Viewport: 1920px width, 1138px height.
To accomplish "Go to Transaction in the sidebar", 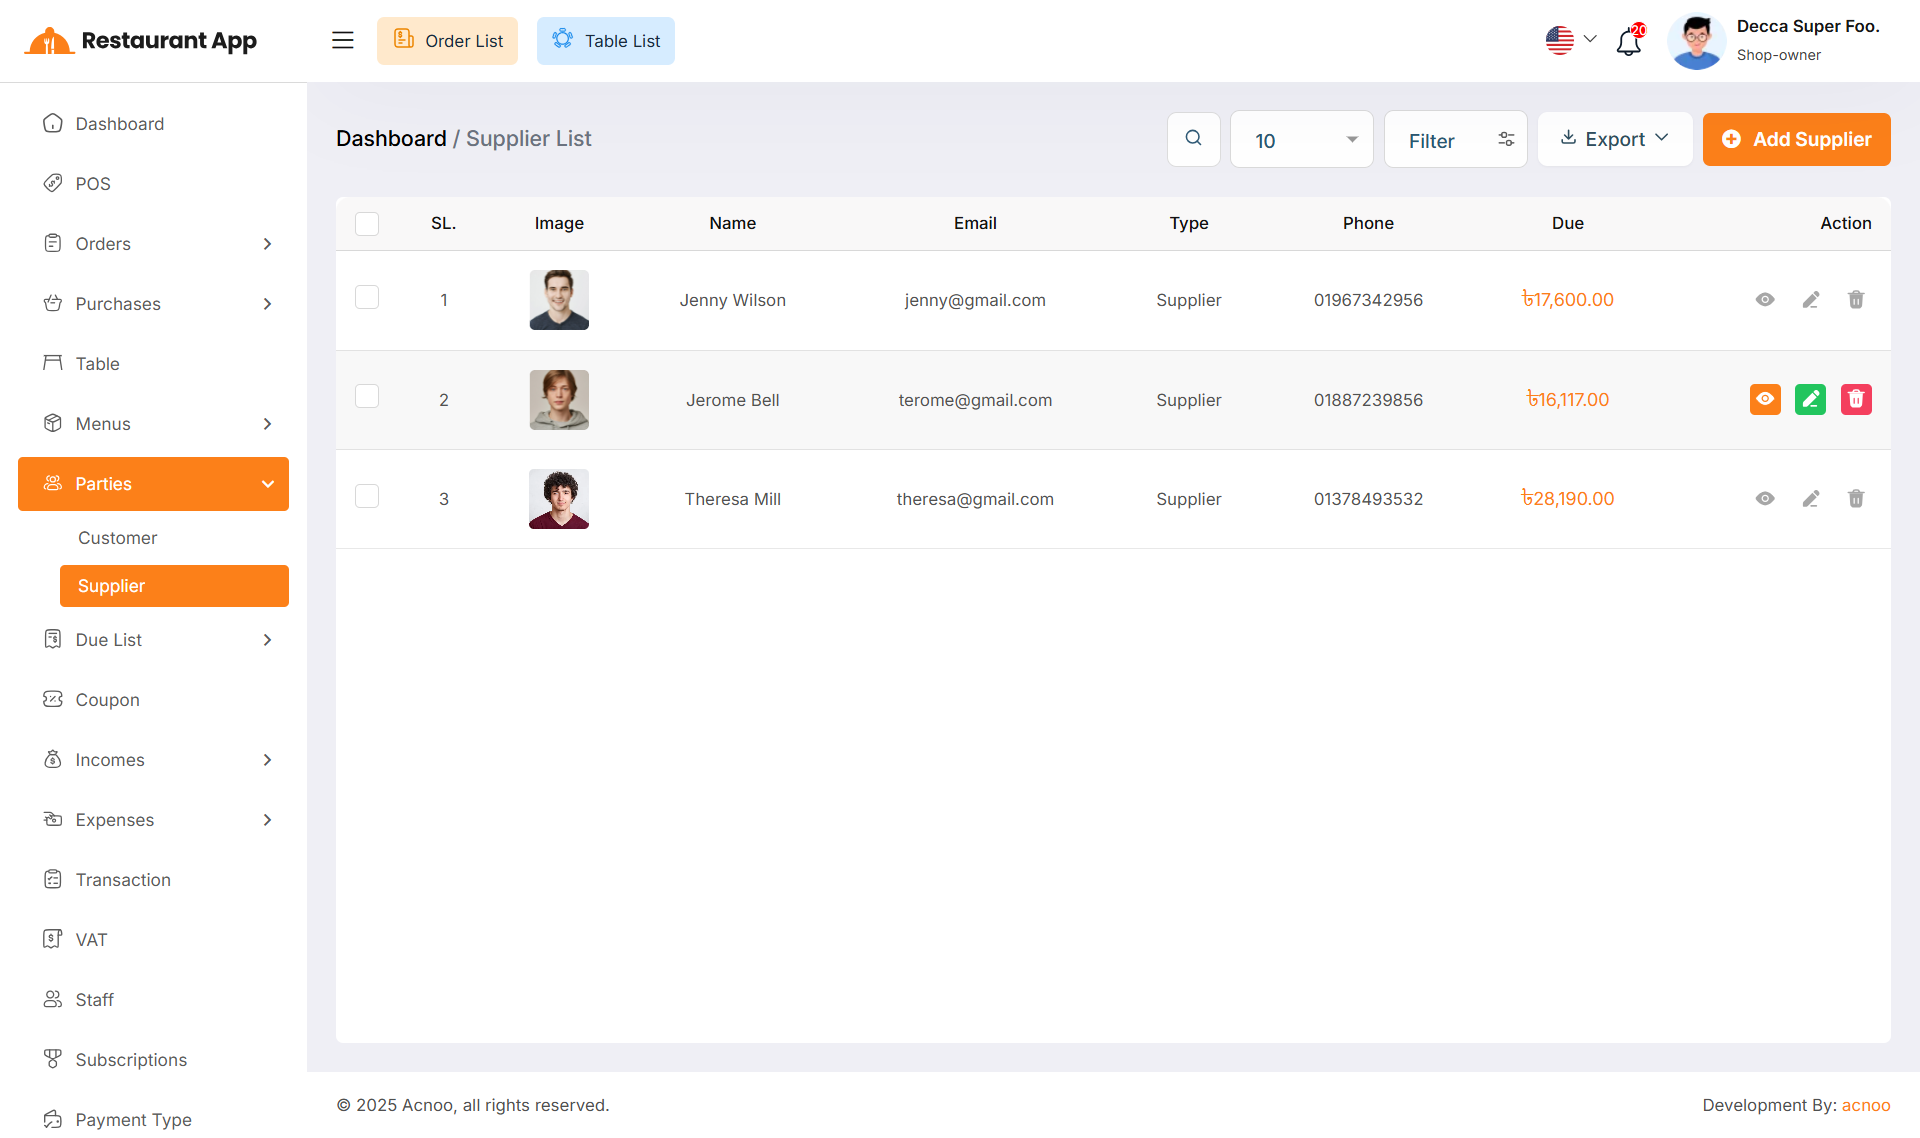I will [123, 880].
